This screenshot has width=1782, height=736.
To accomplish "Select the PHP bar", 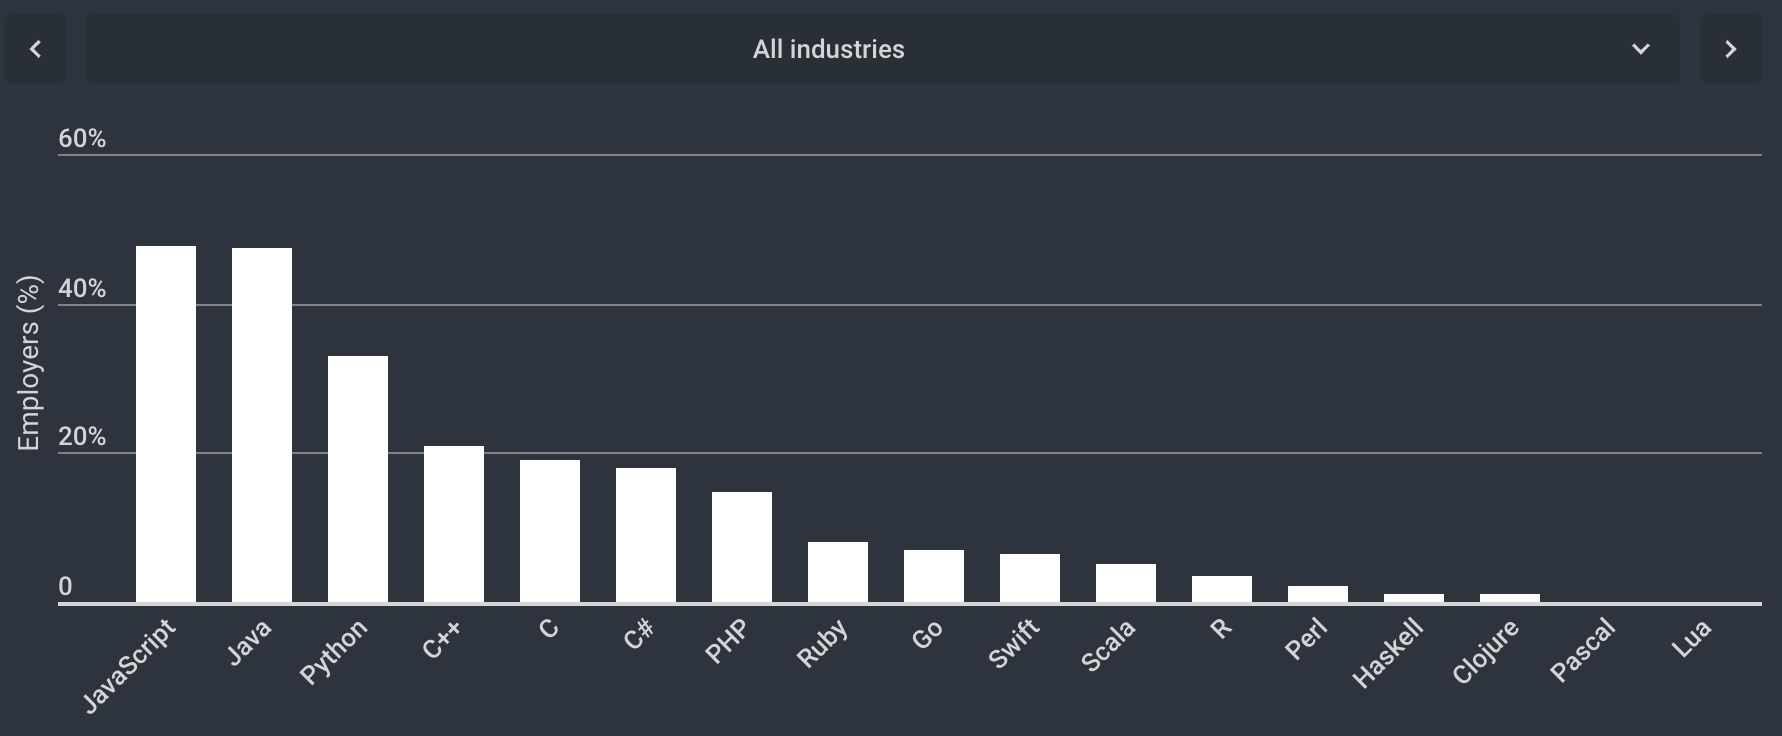I will (742, 547).
